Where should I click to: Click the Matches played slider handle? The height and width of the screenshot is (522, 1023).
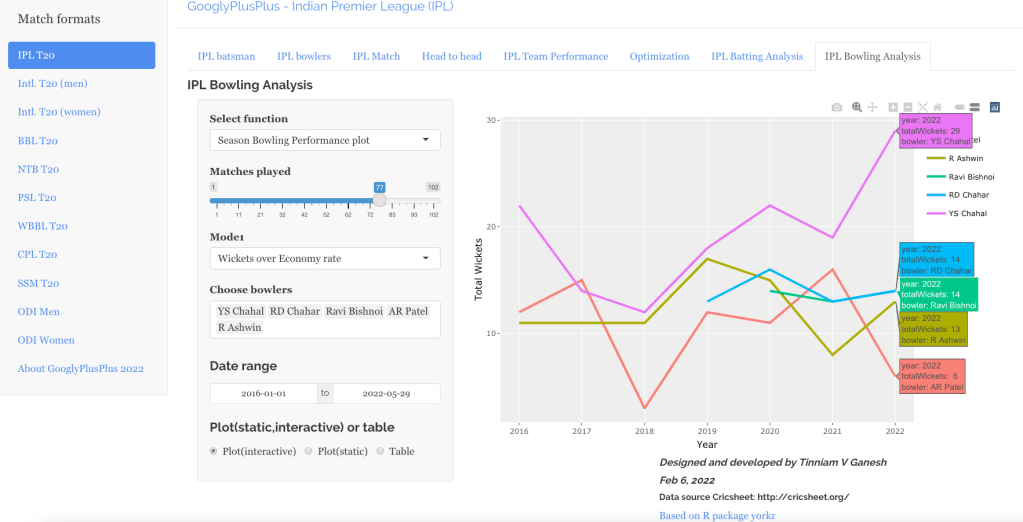tap(379, 200)
